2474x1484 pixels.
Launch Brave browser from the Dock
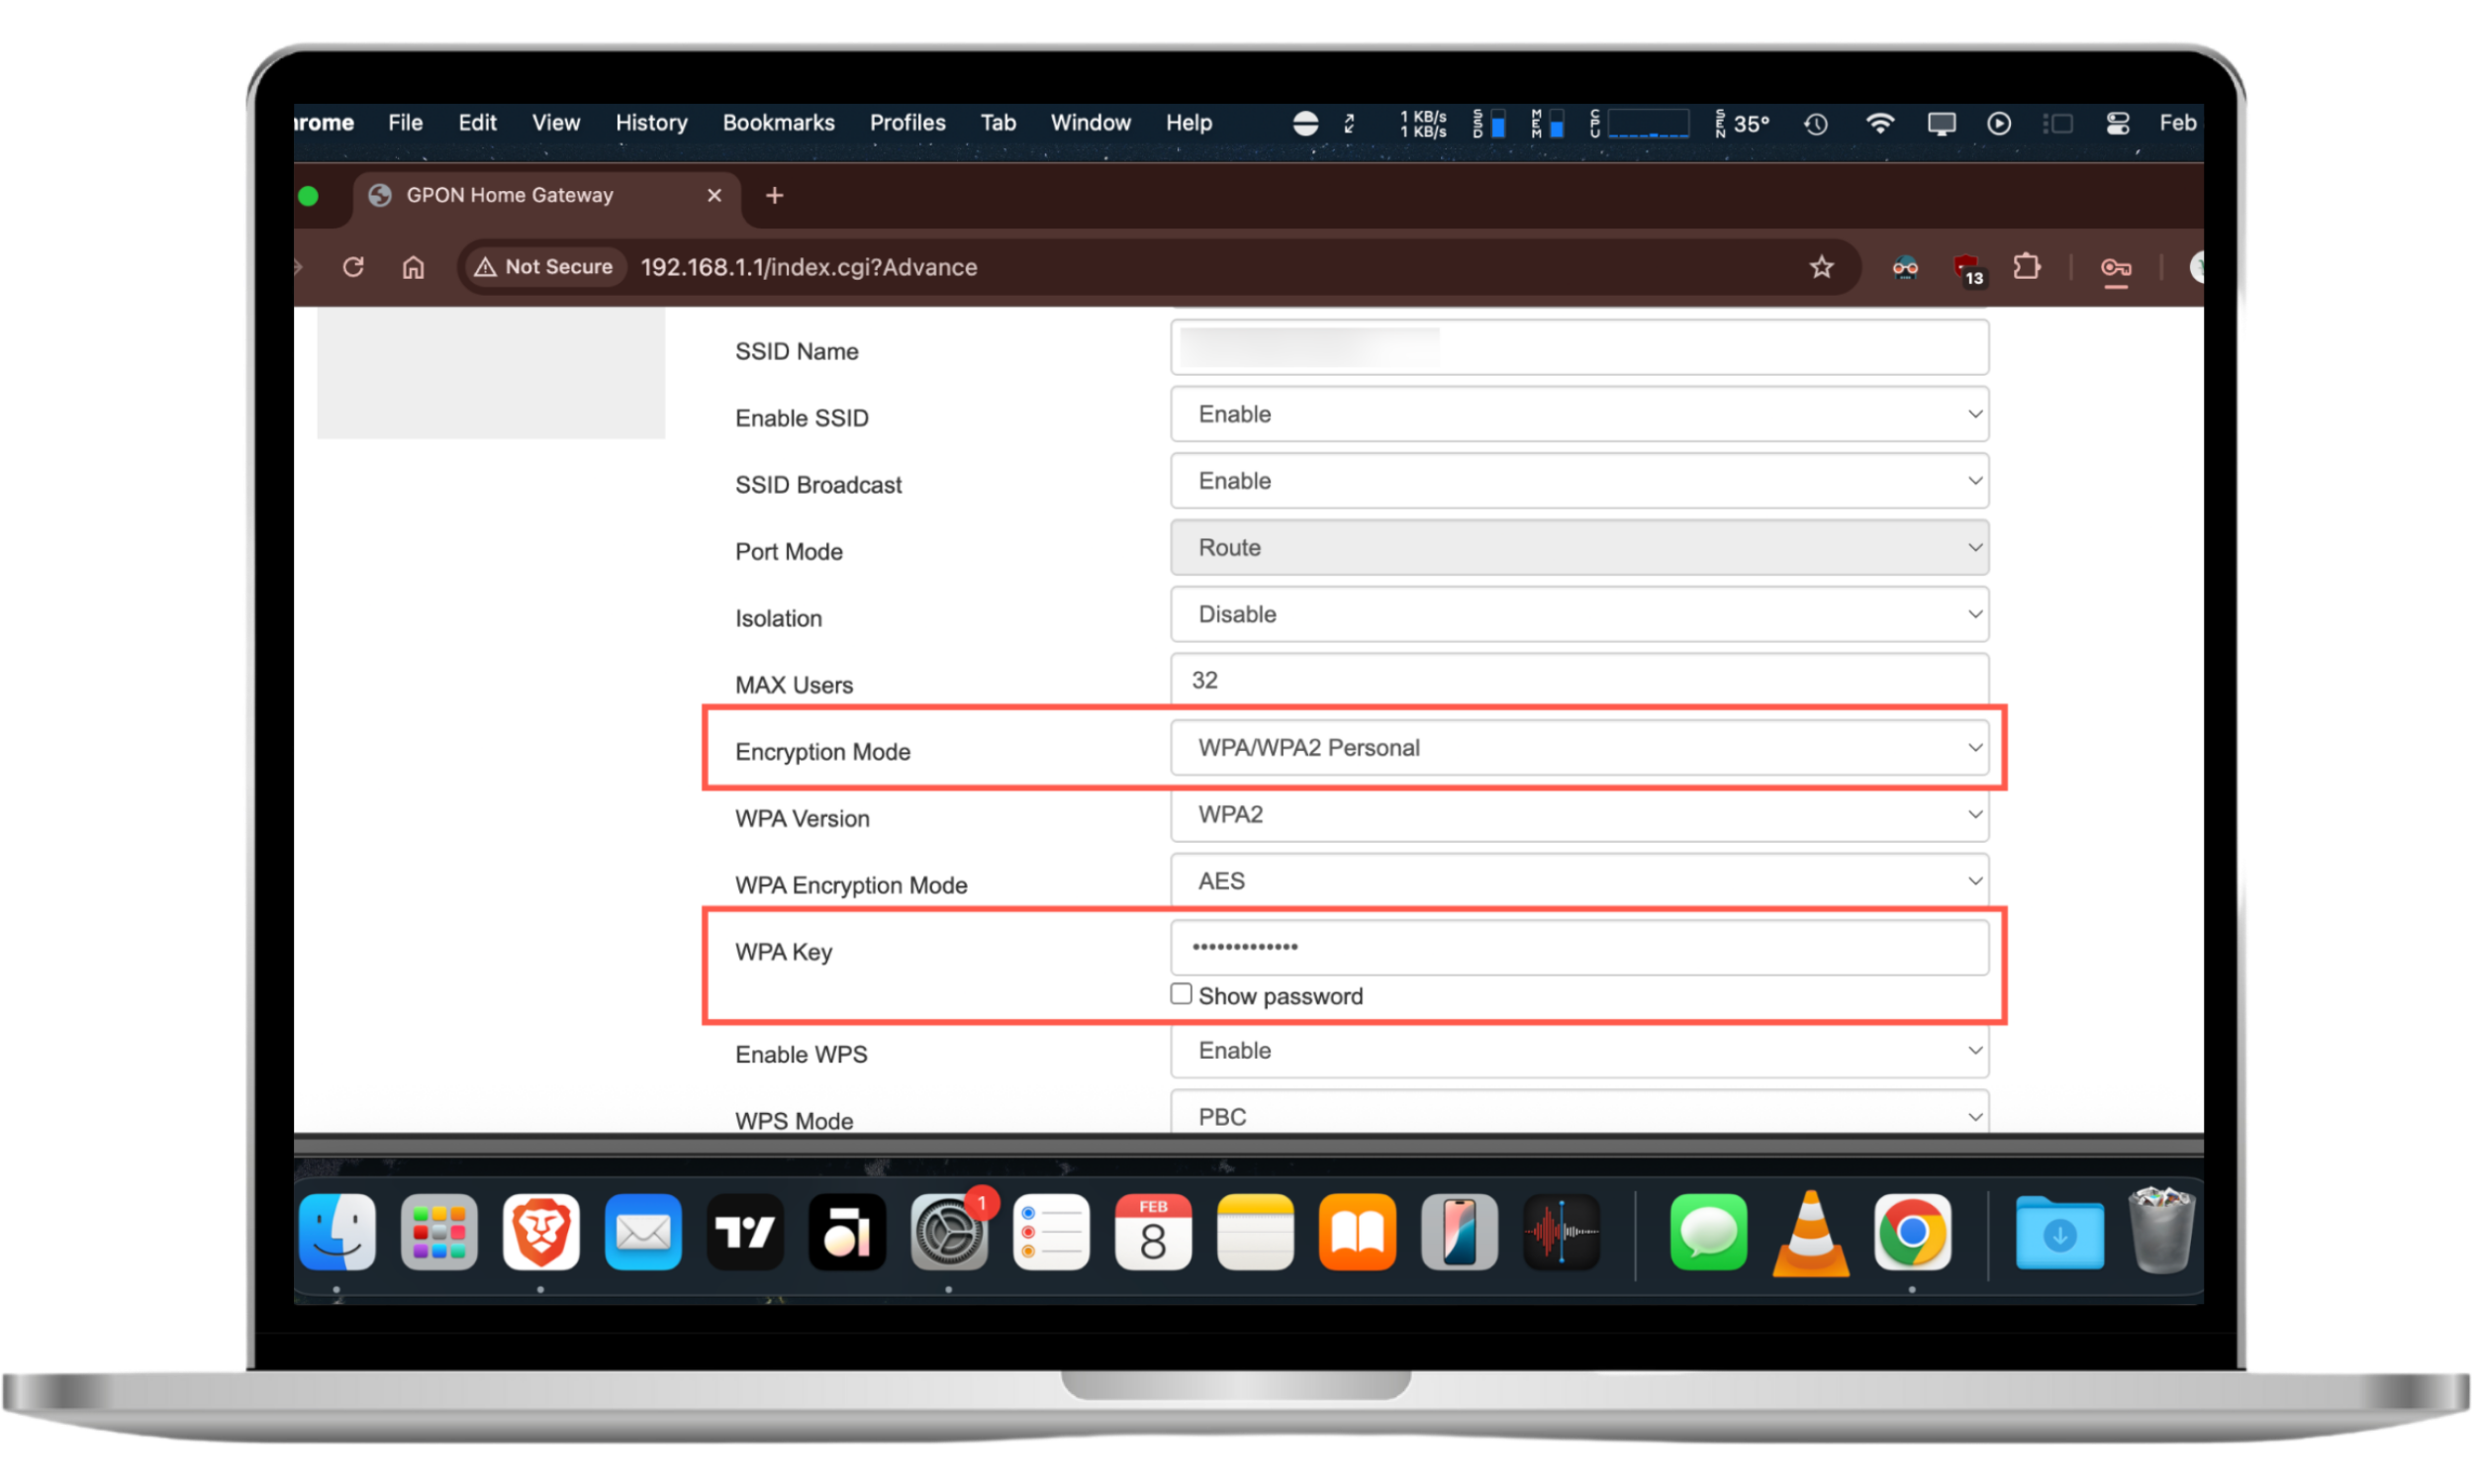(541, 1233)
